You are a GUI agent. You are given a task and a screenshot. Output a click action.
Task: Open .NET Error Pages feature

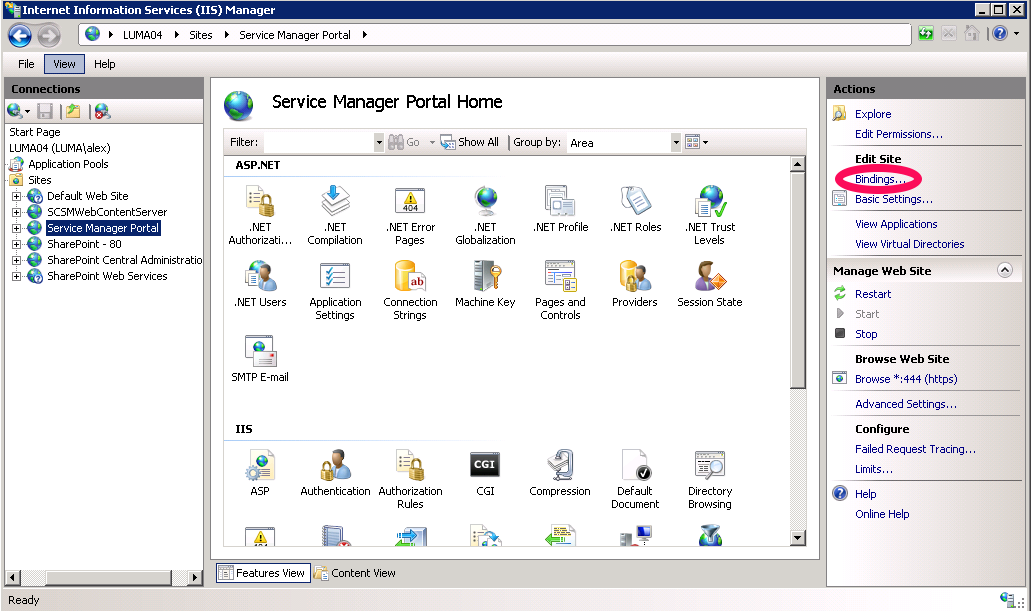point(410,215)
